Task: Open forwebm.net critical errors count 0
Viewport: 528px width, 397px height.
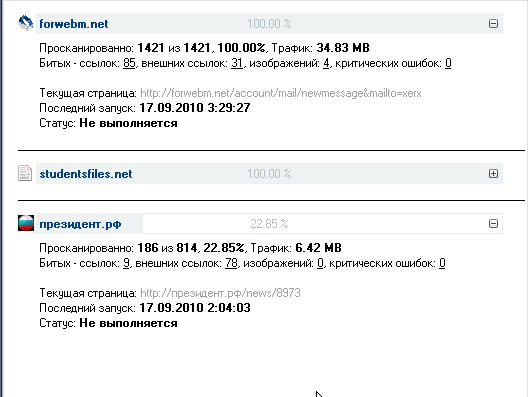Action: [x=448, y=63]
